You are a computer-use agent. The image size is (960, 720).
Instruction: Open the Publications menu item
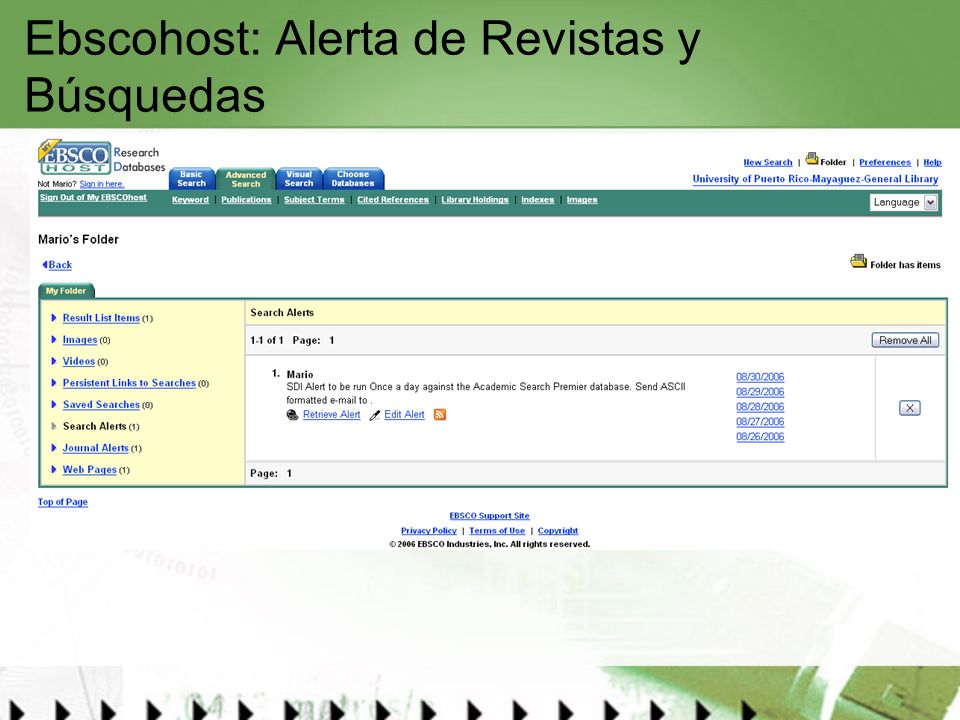[246, 200]
